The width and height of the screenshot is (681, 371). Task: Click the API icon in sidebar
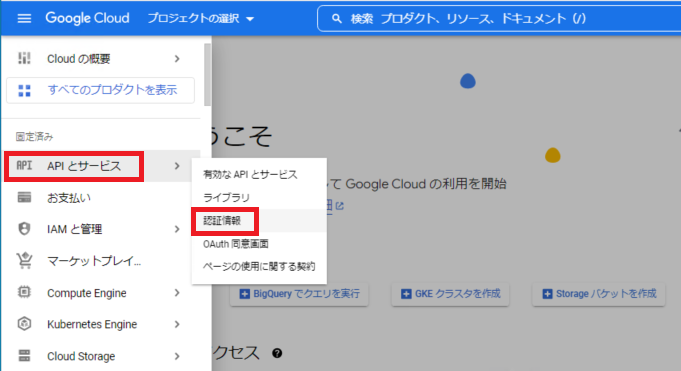click(24, 166)
